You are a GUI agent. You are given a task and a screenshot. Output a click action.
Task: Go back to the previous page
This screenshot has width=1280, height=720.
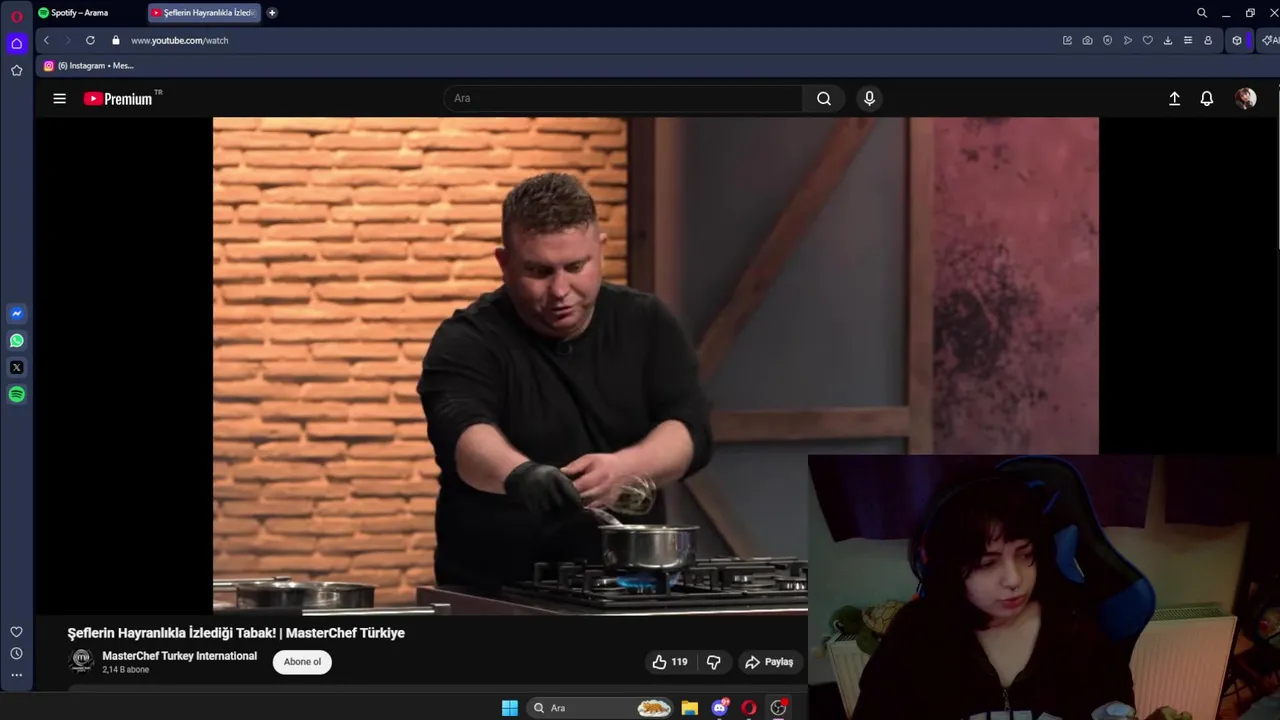(46, 40)
